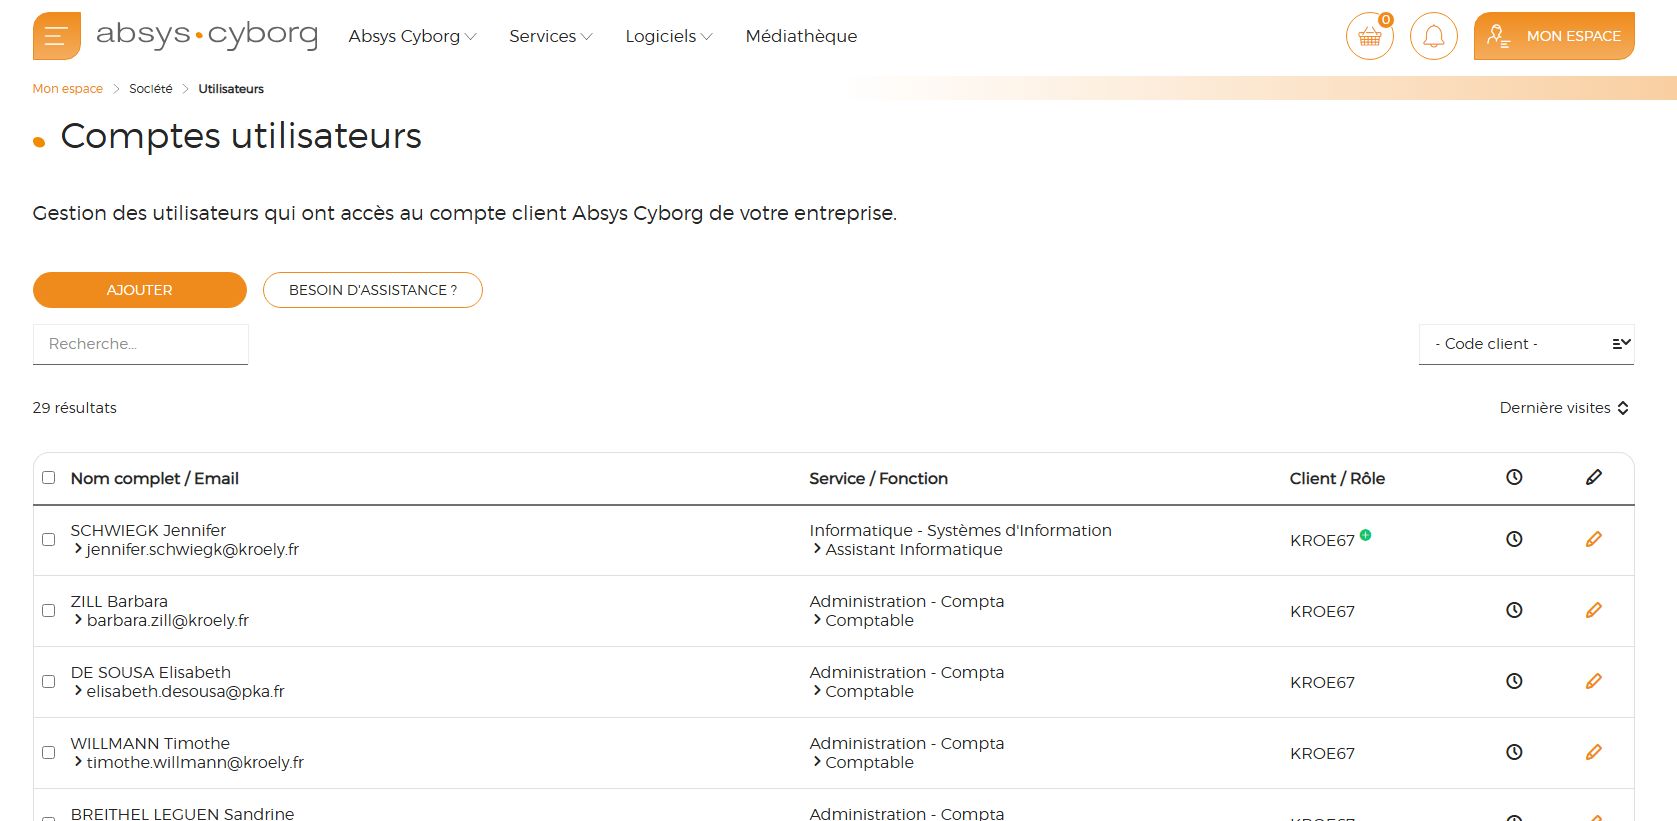Viewport: 1677px width, 821px height.
Task: Click the pencil icon in table header
Action: (1594, 477)
